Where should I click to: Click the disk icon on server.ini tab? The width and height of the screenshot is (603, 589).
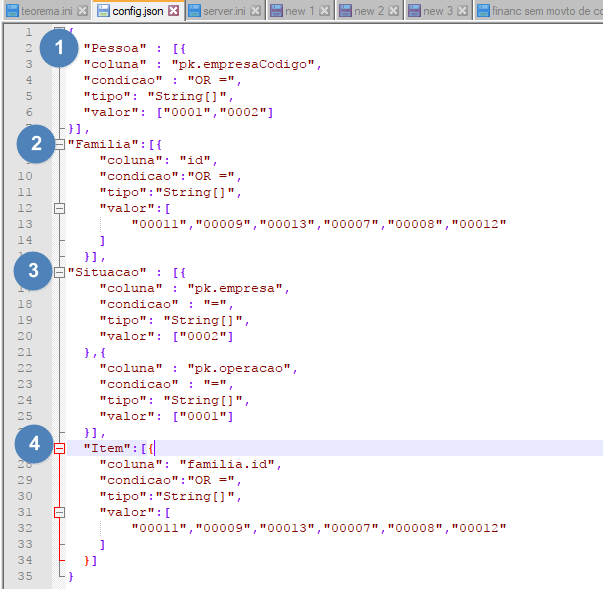pos(195,11)
